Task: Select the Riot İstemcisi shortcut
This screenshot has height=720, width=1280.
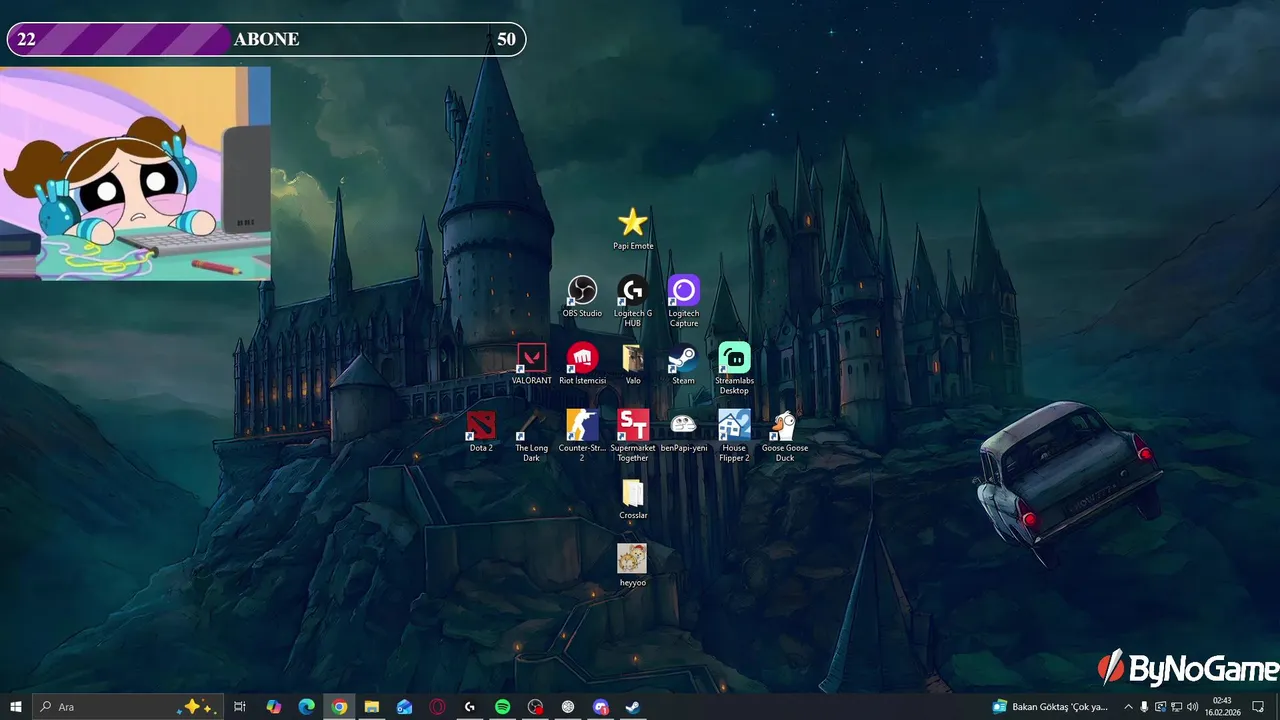Action: 582,364
